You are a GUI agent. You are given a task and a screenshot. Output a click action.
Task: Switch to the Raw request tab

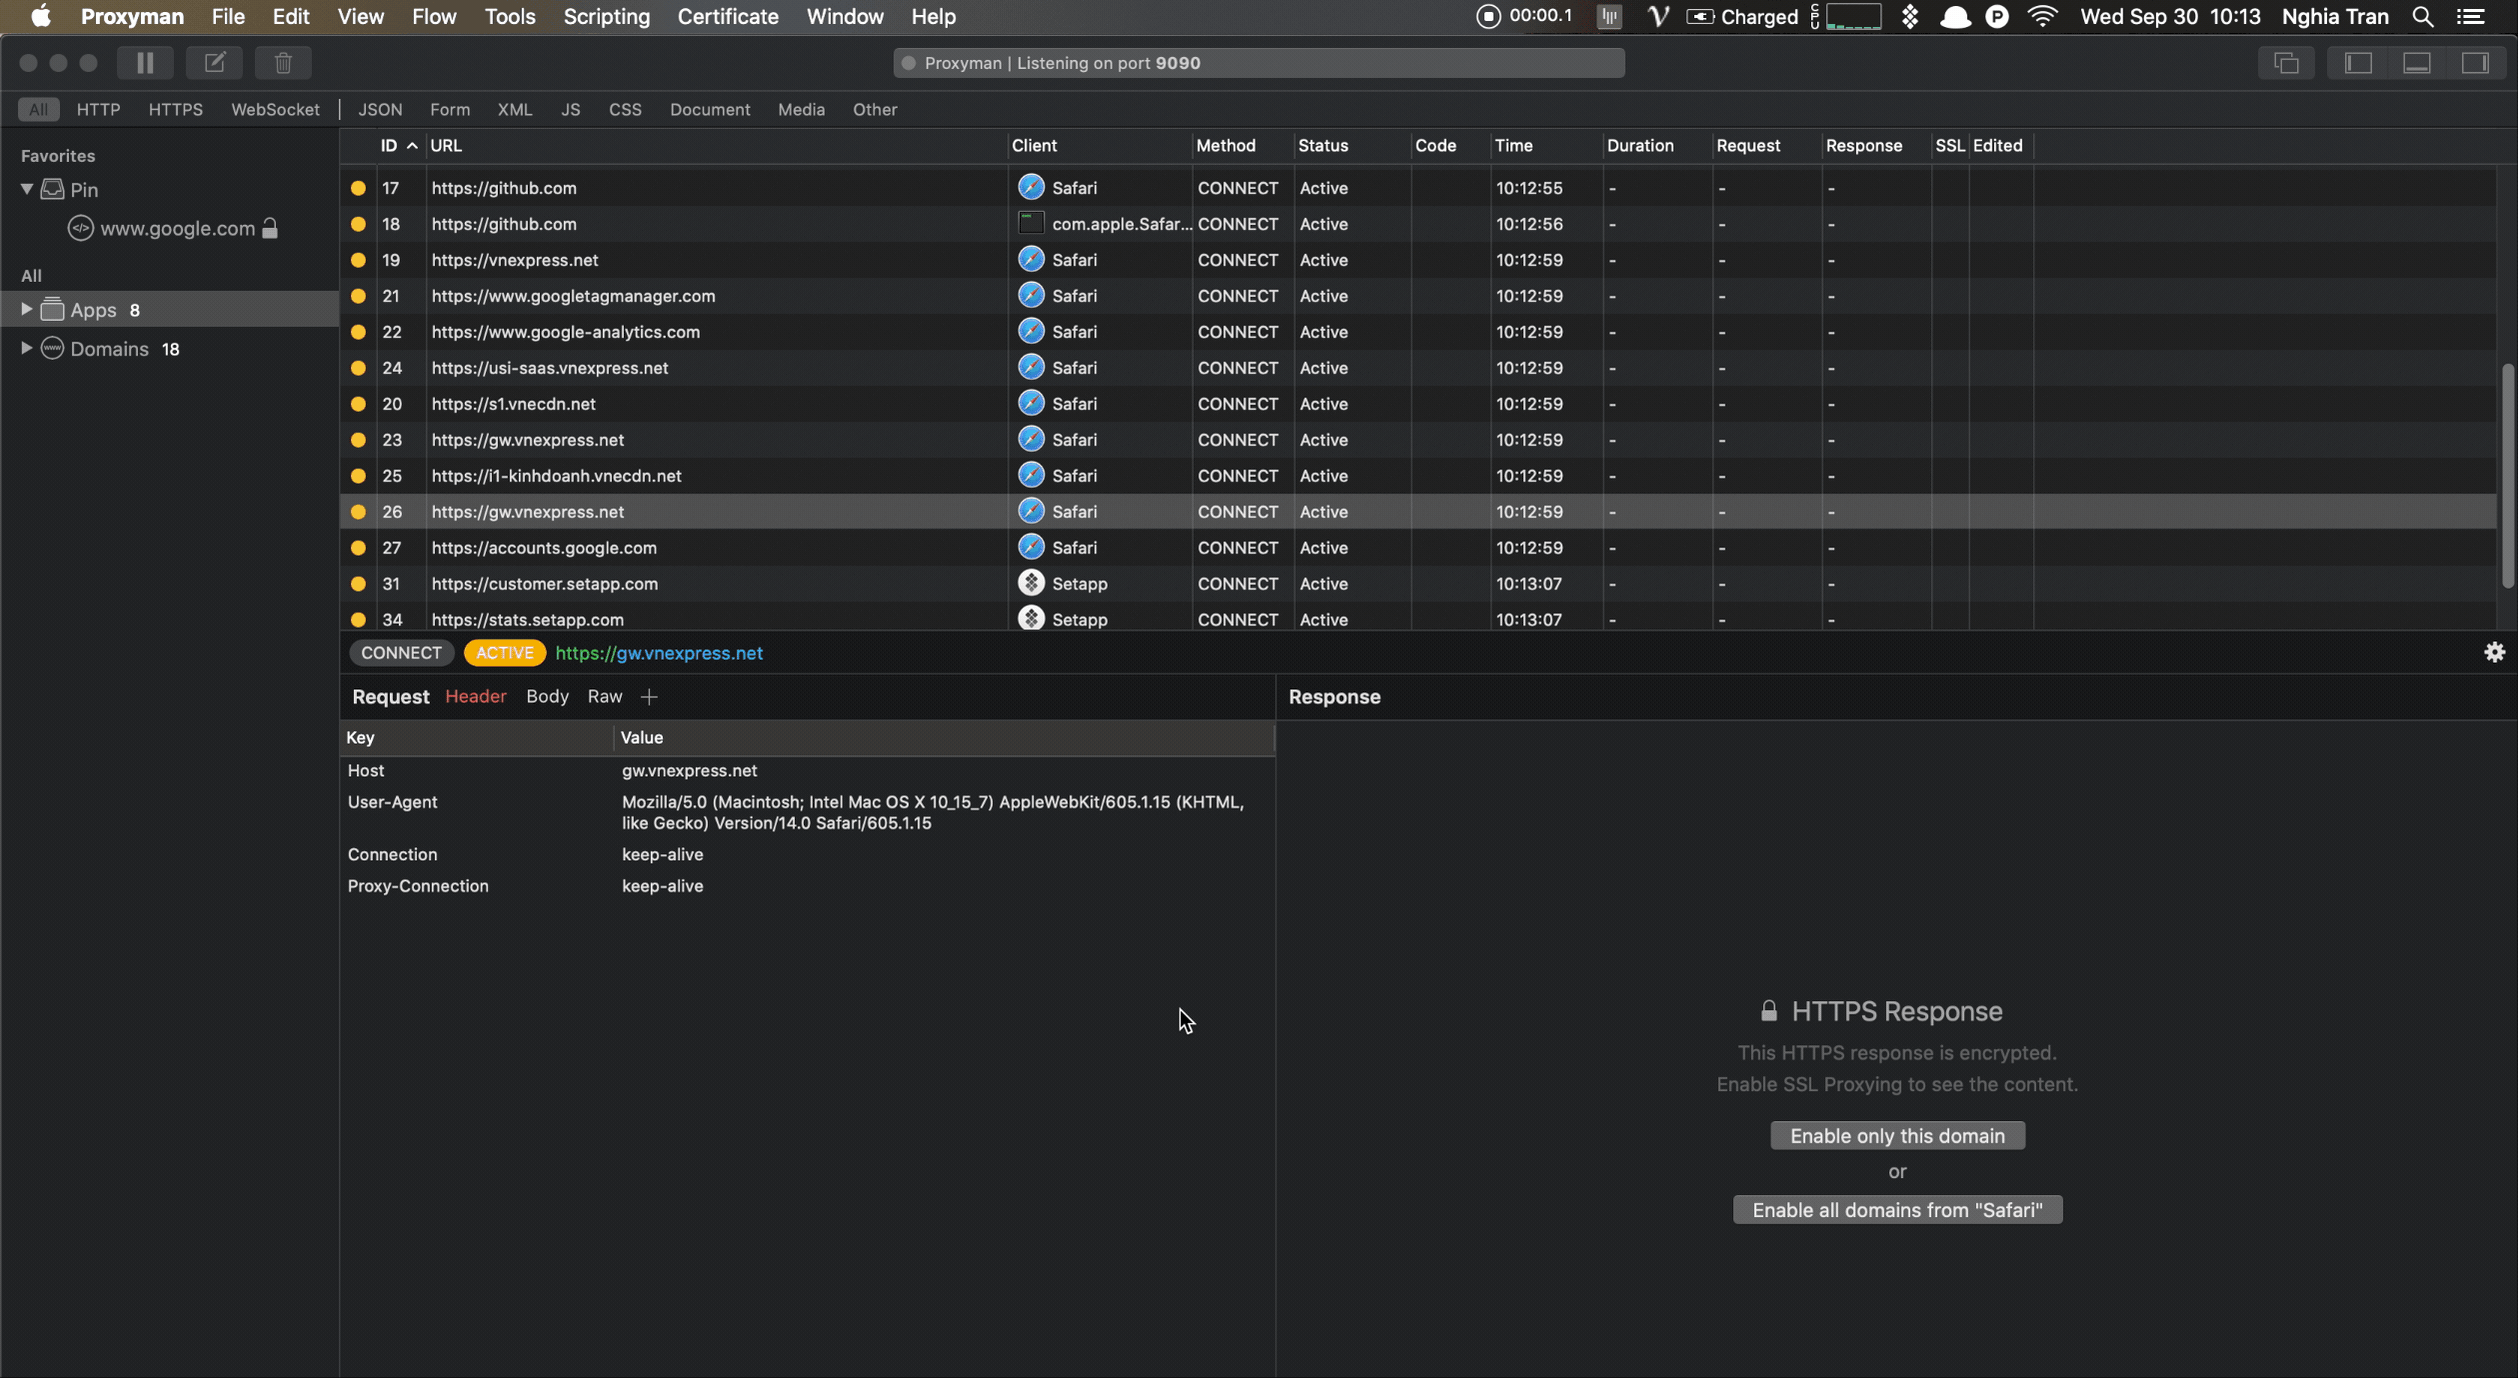pyautogui.click(x=604, y=697)
